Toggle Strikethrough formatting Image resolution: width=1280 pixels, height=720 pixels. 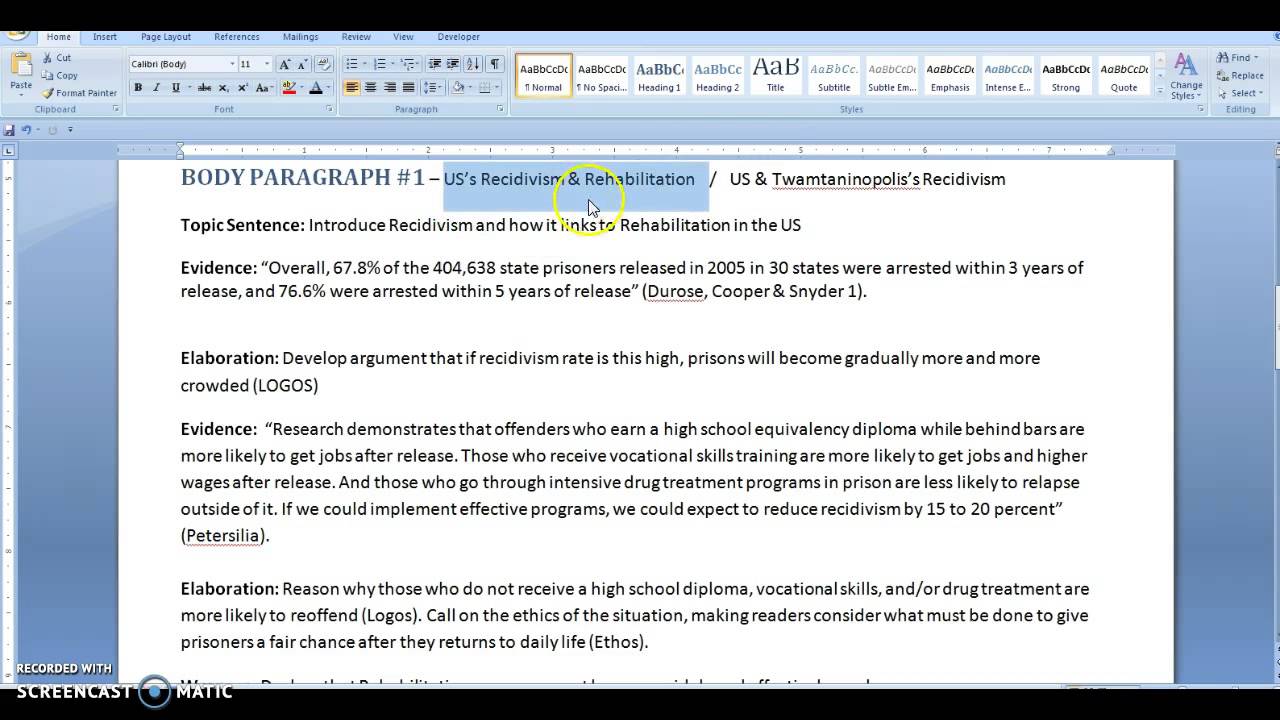coord(204,88)
